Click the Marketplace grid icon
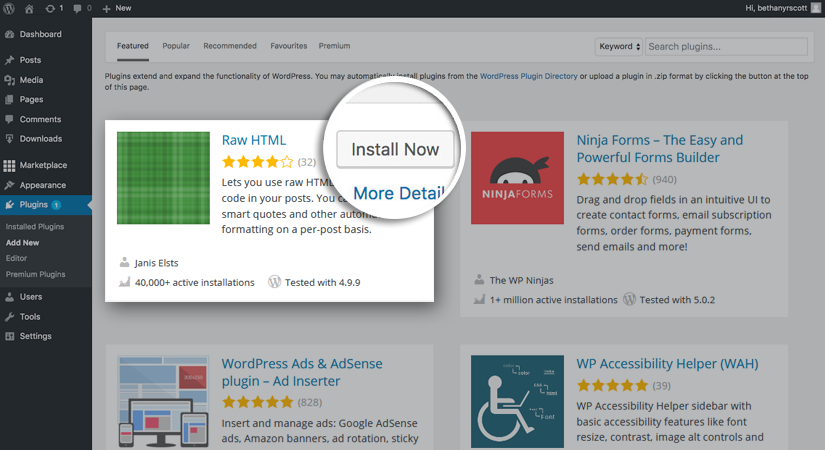 click(x=9, y=165)
